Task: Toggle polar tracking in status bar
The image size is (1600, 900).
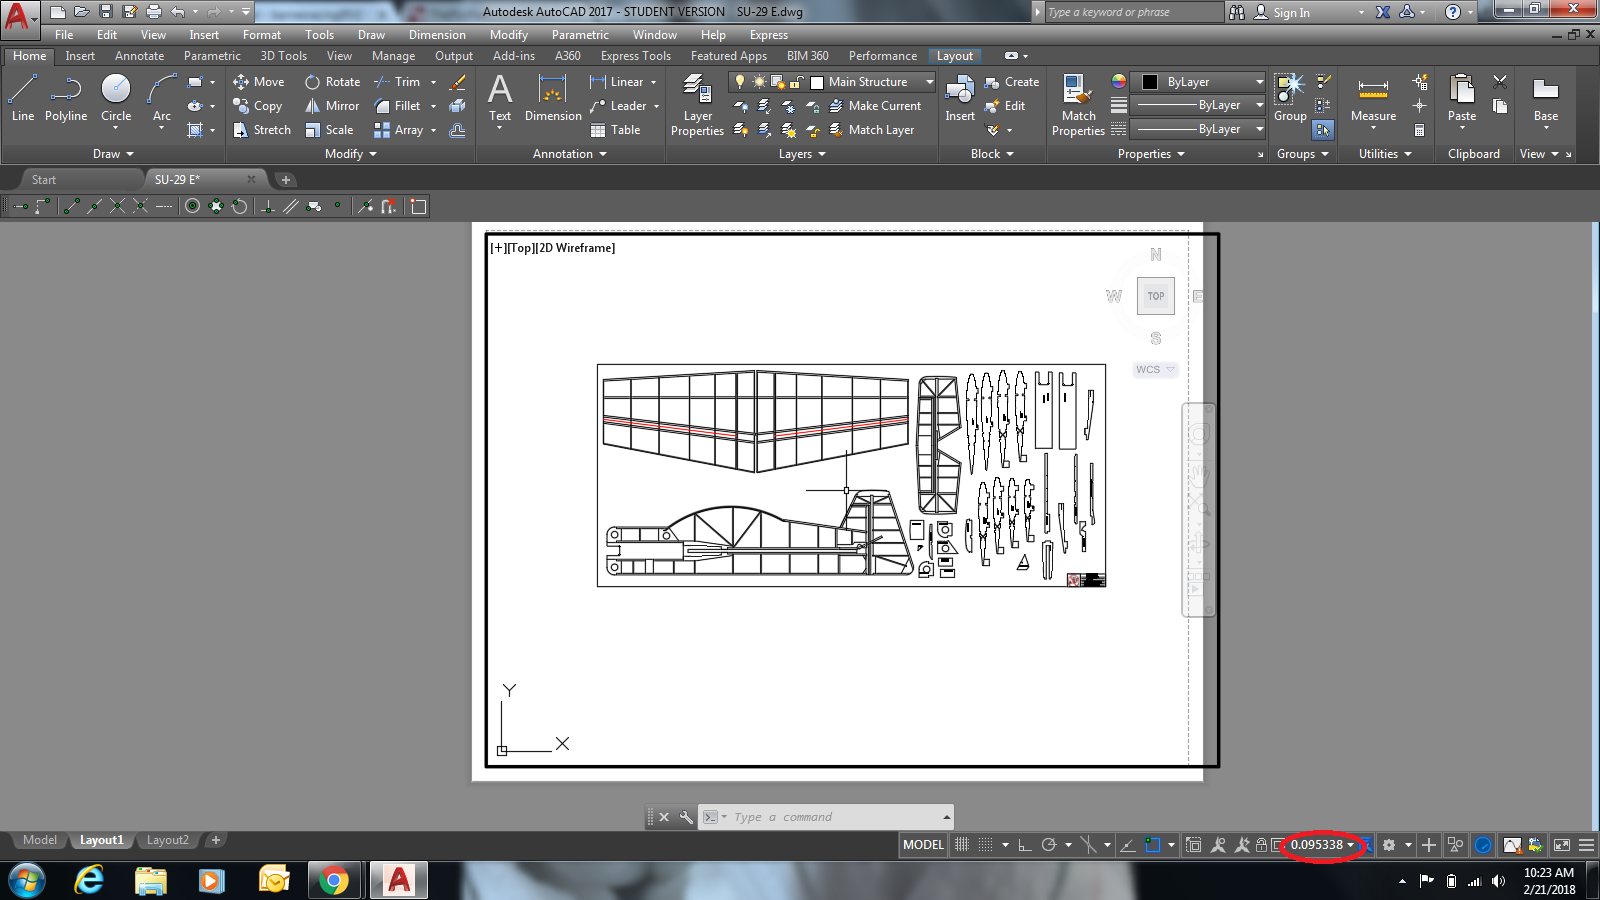Action: tap(1049, 845)
